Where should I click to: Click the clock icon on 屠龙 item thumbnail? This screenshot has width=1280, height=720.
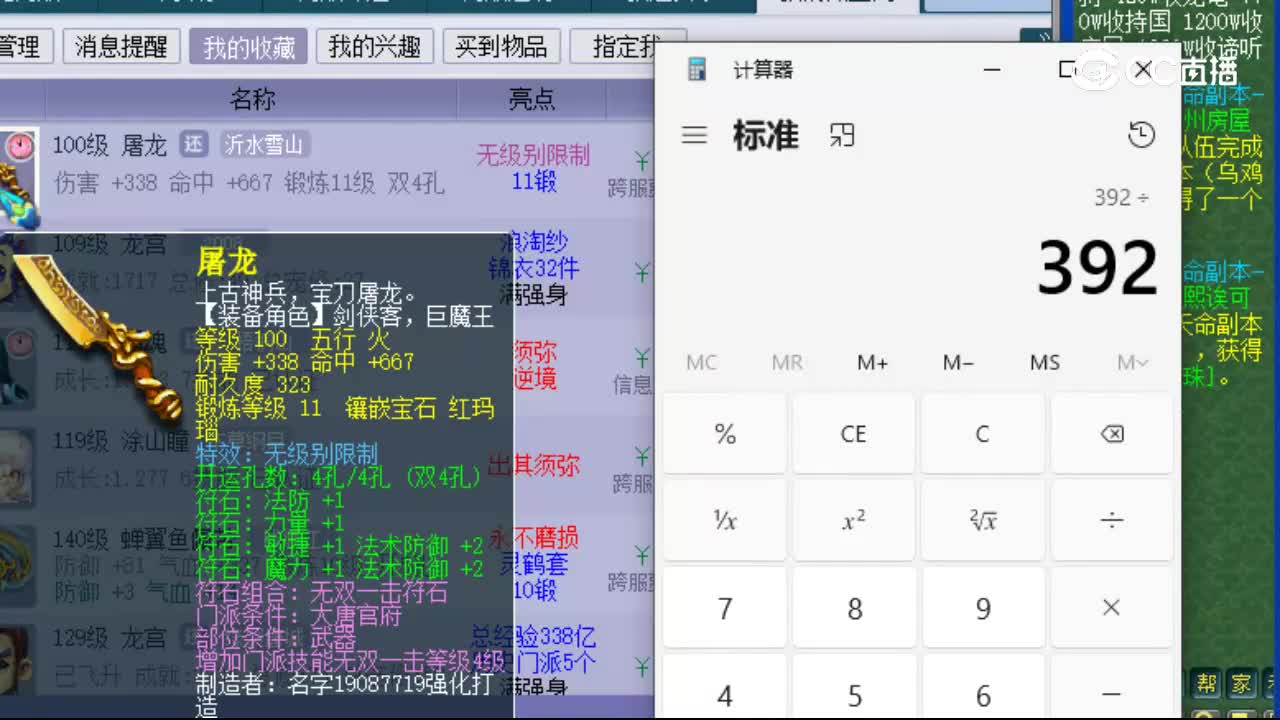(18, 147)
